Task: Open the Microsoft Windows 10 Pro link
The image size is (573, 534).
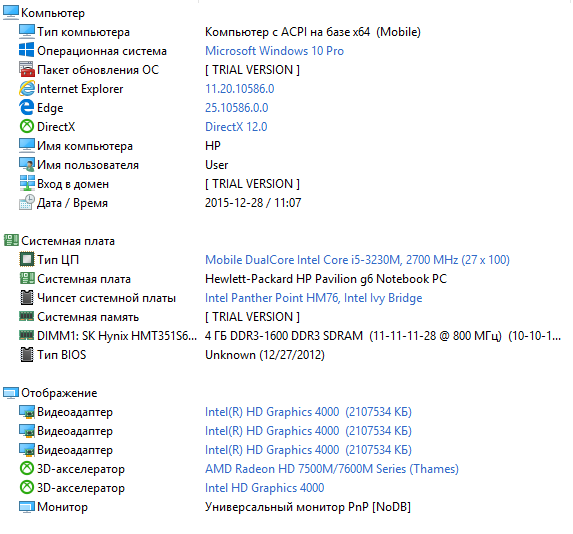Action: [274, 51]
